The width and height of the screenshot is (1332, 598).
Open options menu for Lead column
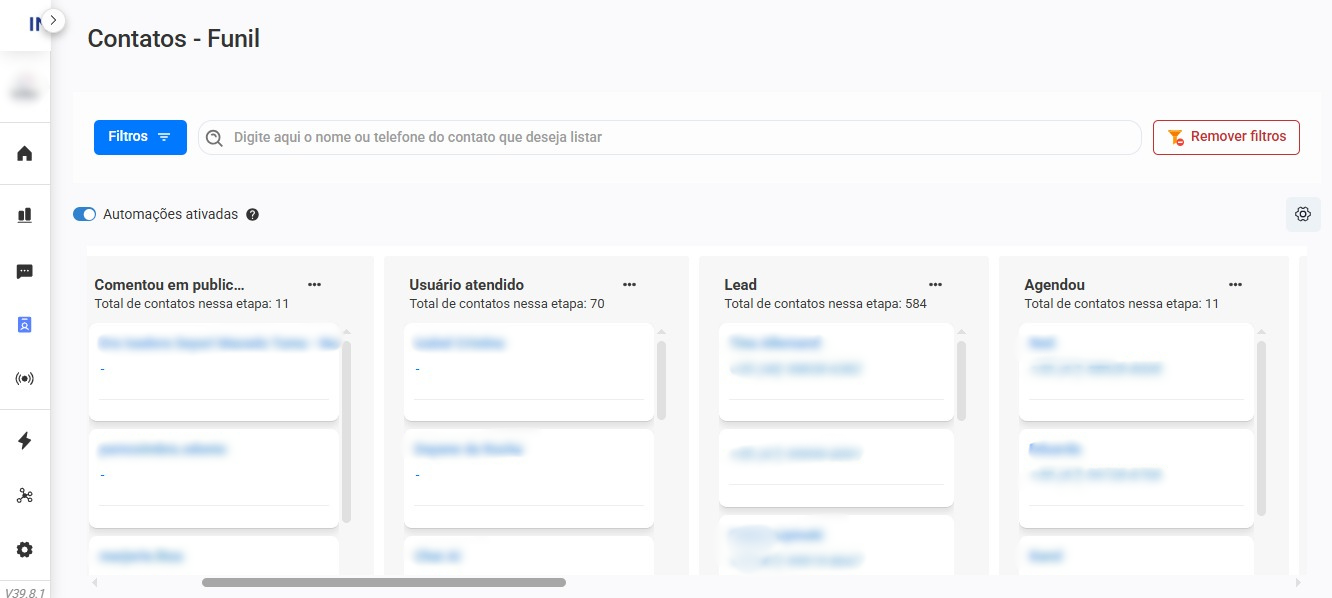[935, 285]
